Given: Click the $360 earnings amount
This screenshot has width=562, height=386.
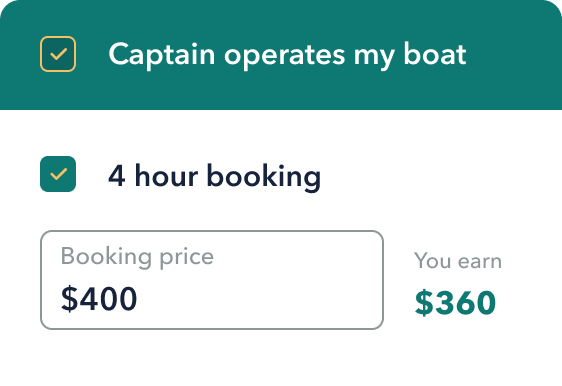Looking at the screenshot, I should click(455, 302).
